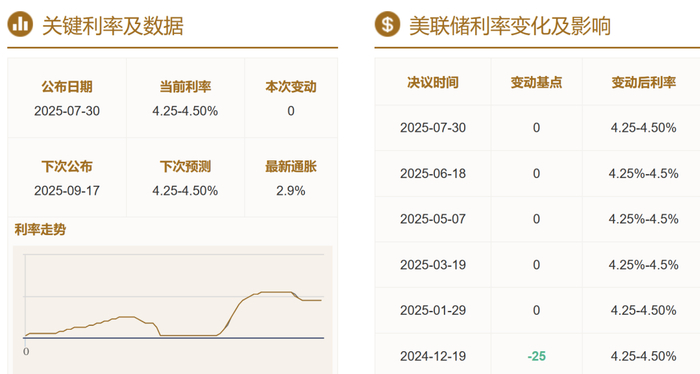Select the 2025-03-19 decision date
This screenshot has height=374, width=700.
[x=433, y=265]
